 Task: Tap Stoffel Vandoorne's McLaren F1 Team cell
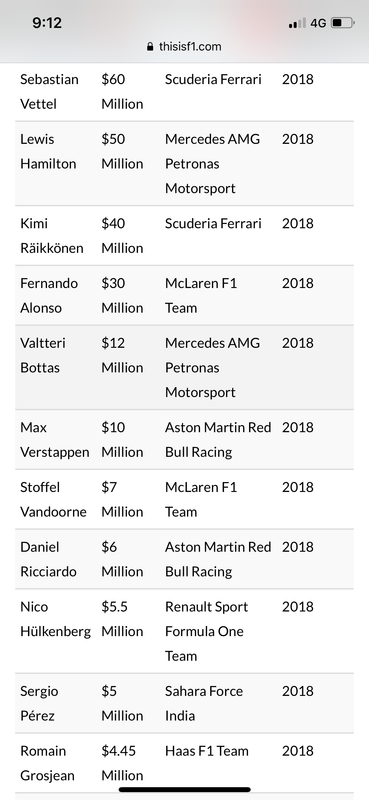(201, 499)
